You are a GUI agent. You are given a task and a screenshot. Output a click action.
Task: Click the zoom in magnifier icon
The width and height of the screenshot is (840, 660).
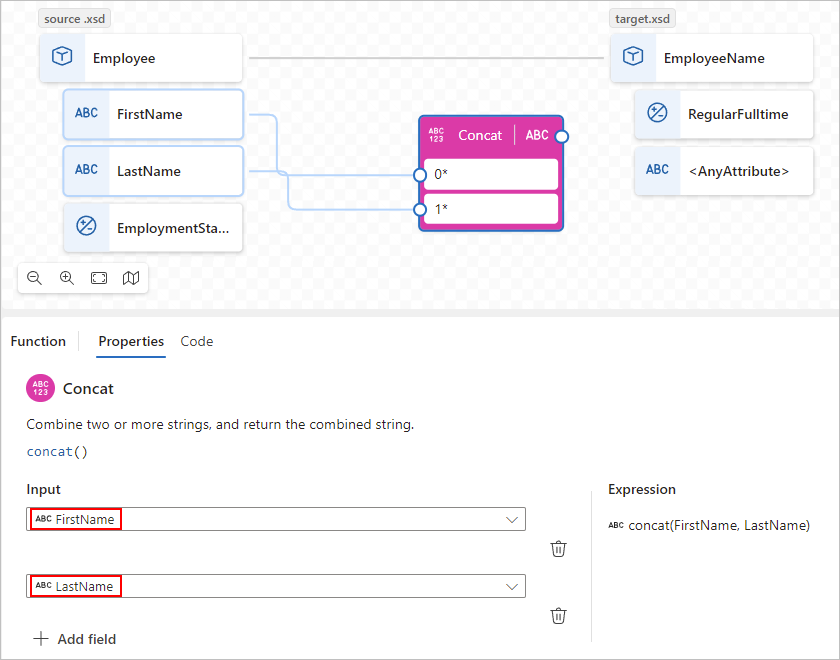tap(66, 278)
